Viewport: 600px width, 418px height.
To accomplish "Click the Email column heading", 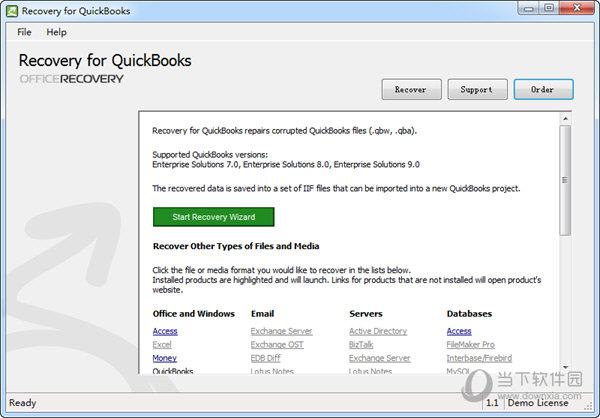I will pyautogui.click(x=262, y=314).
